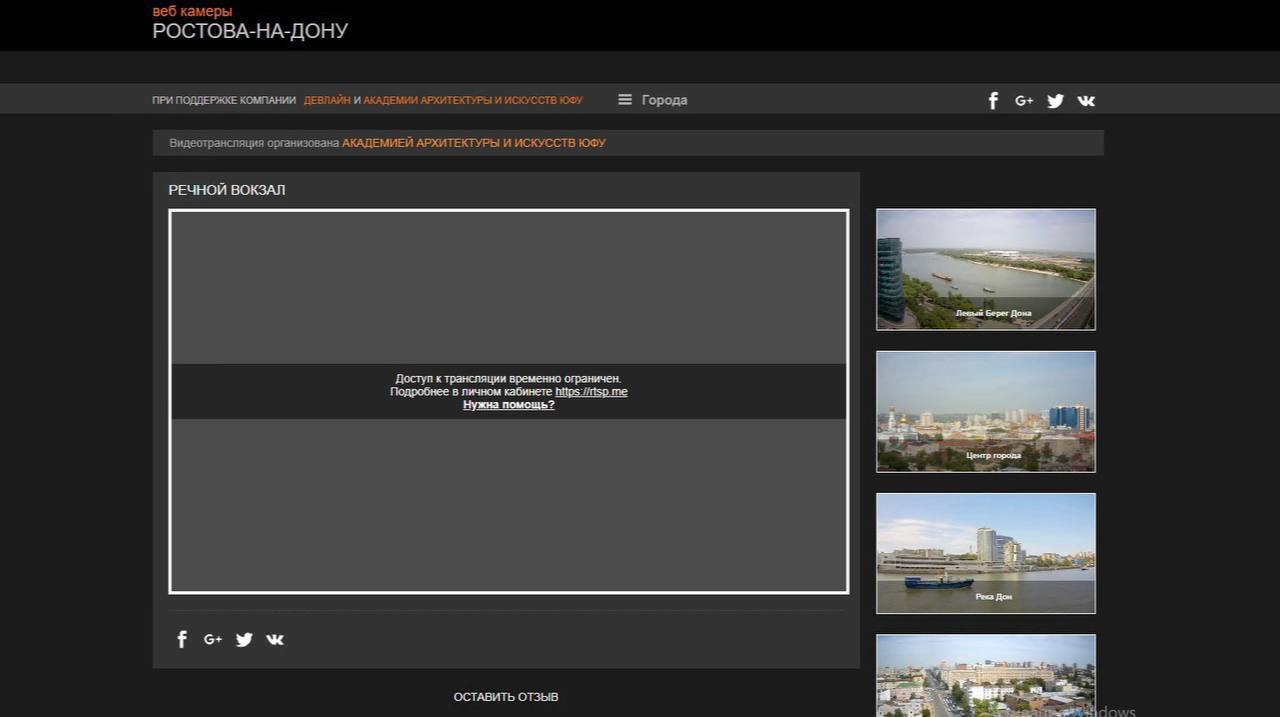Go to РОСТОВА-НА-ДОНУ site title
The width and height of the screenshot is (1280, 717).
click(x=250, y=31)
